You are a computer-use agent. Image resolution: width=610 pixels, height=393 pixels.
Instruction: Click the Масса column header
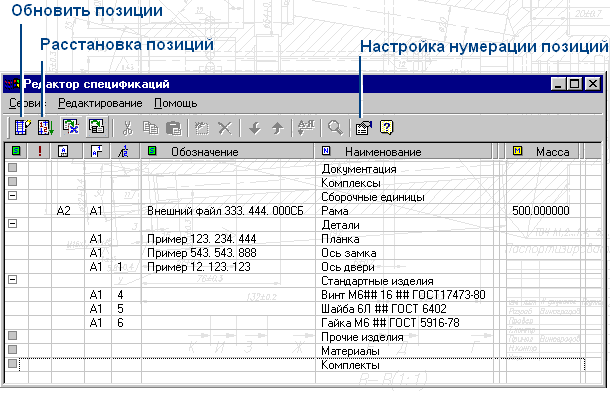[542, 151]
